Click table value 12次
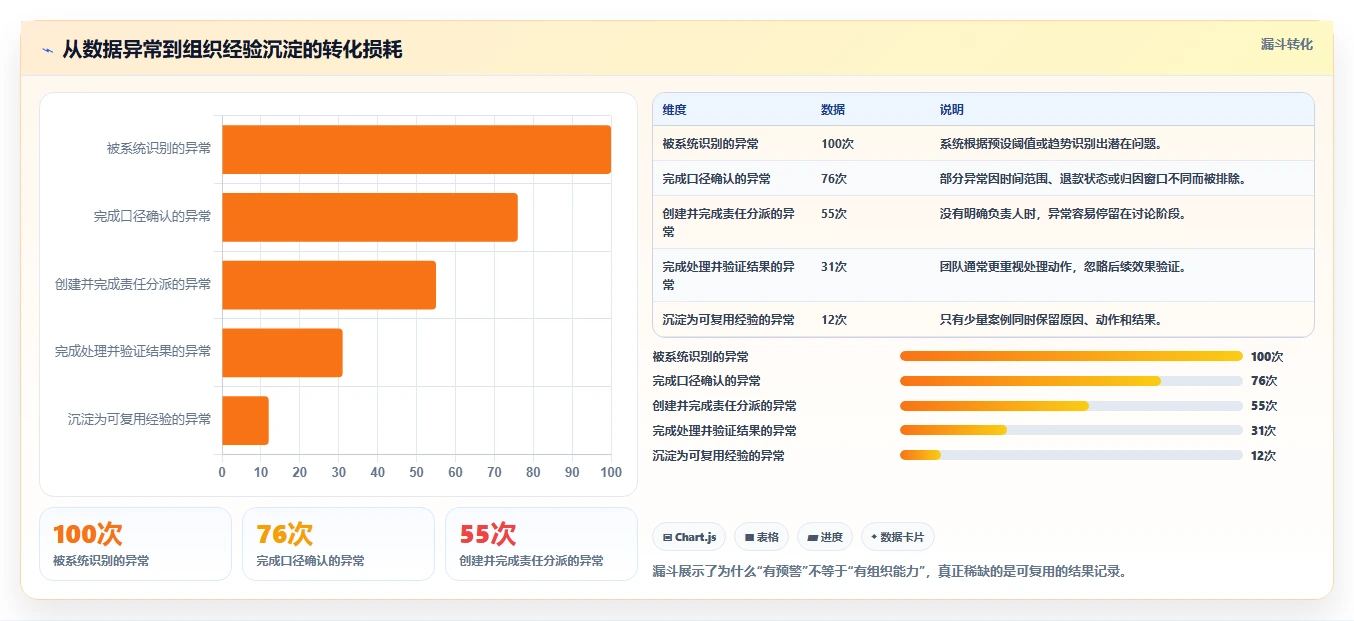 pos(834,320)
